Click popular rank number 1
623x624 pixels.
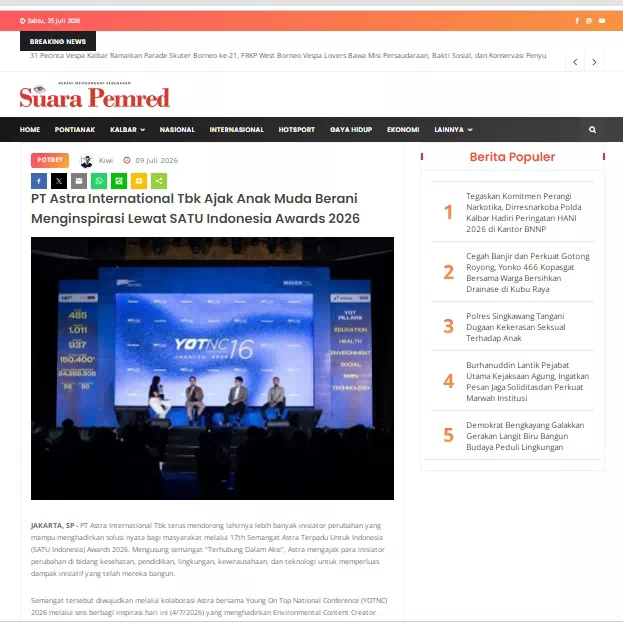click(x=448, y=212)
